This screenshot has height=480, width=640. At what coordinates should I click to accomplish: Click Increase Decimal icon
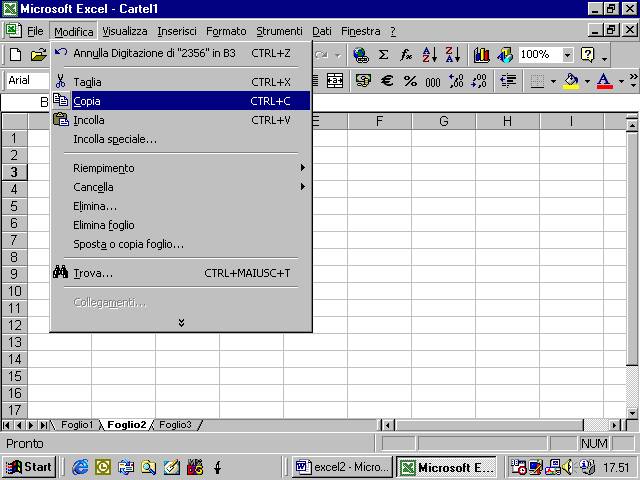456,81
